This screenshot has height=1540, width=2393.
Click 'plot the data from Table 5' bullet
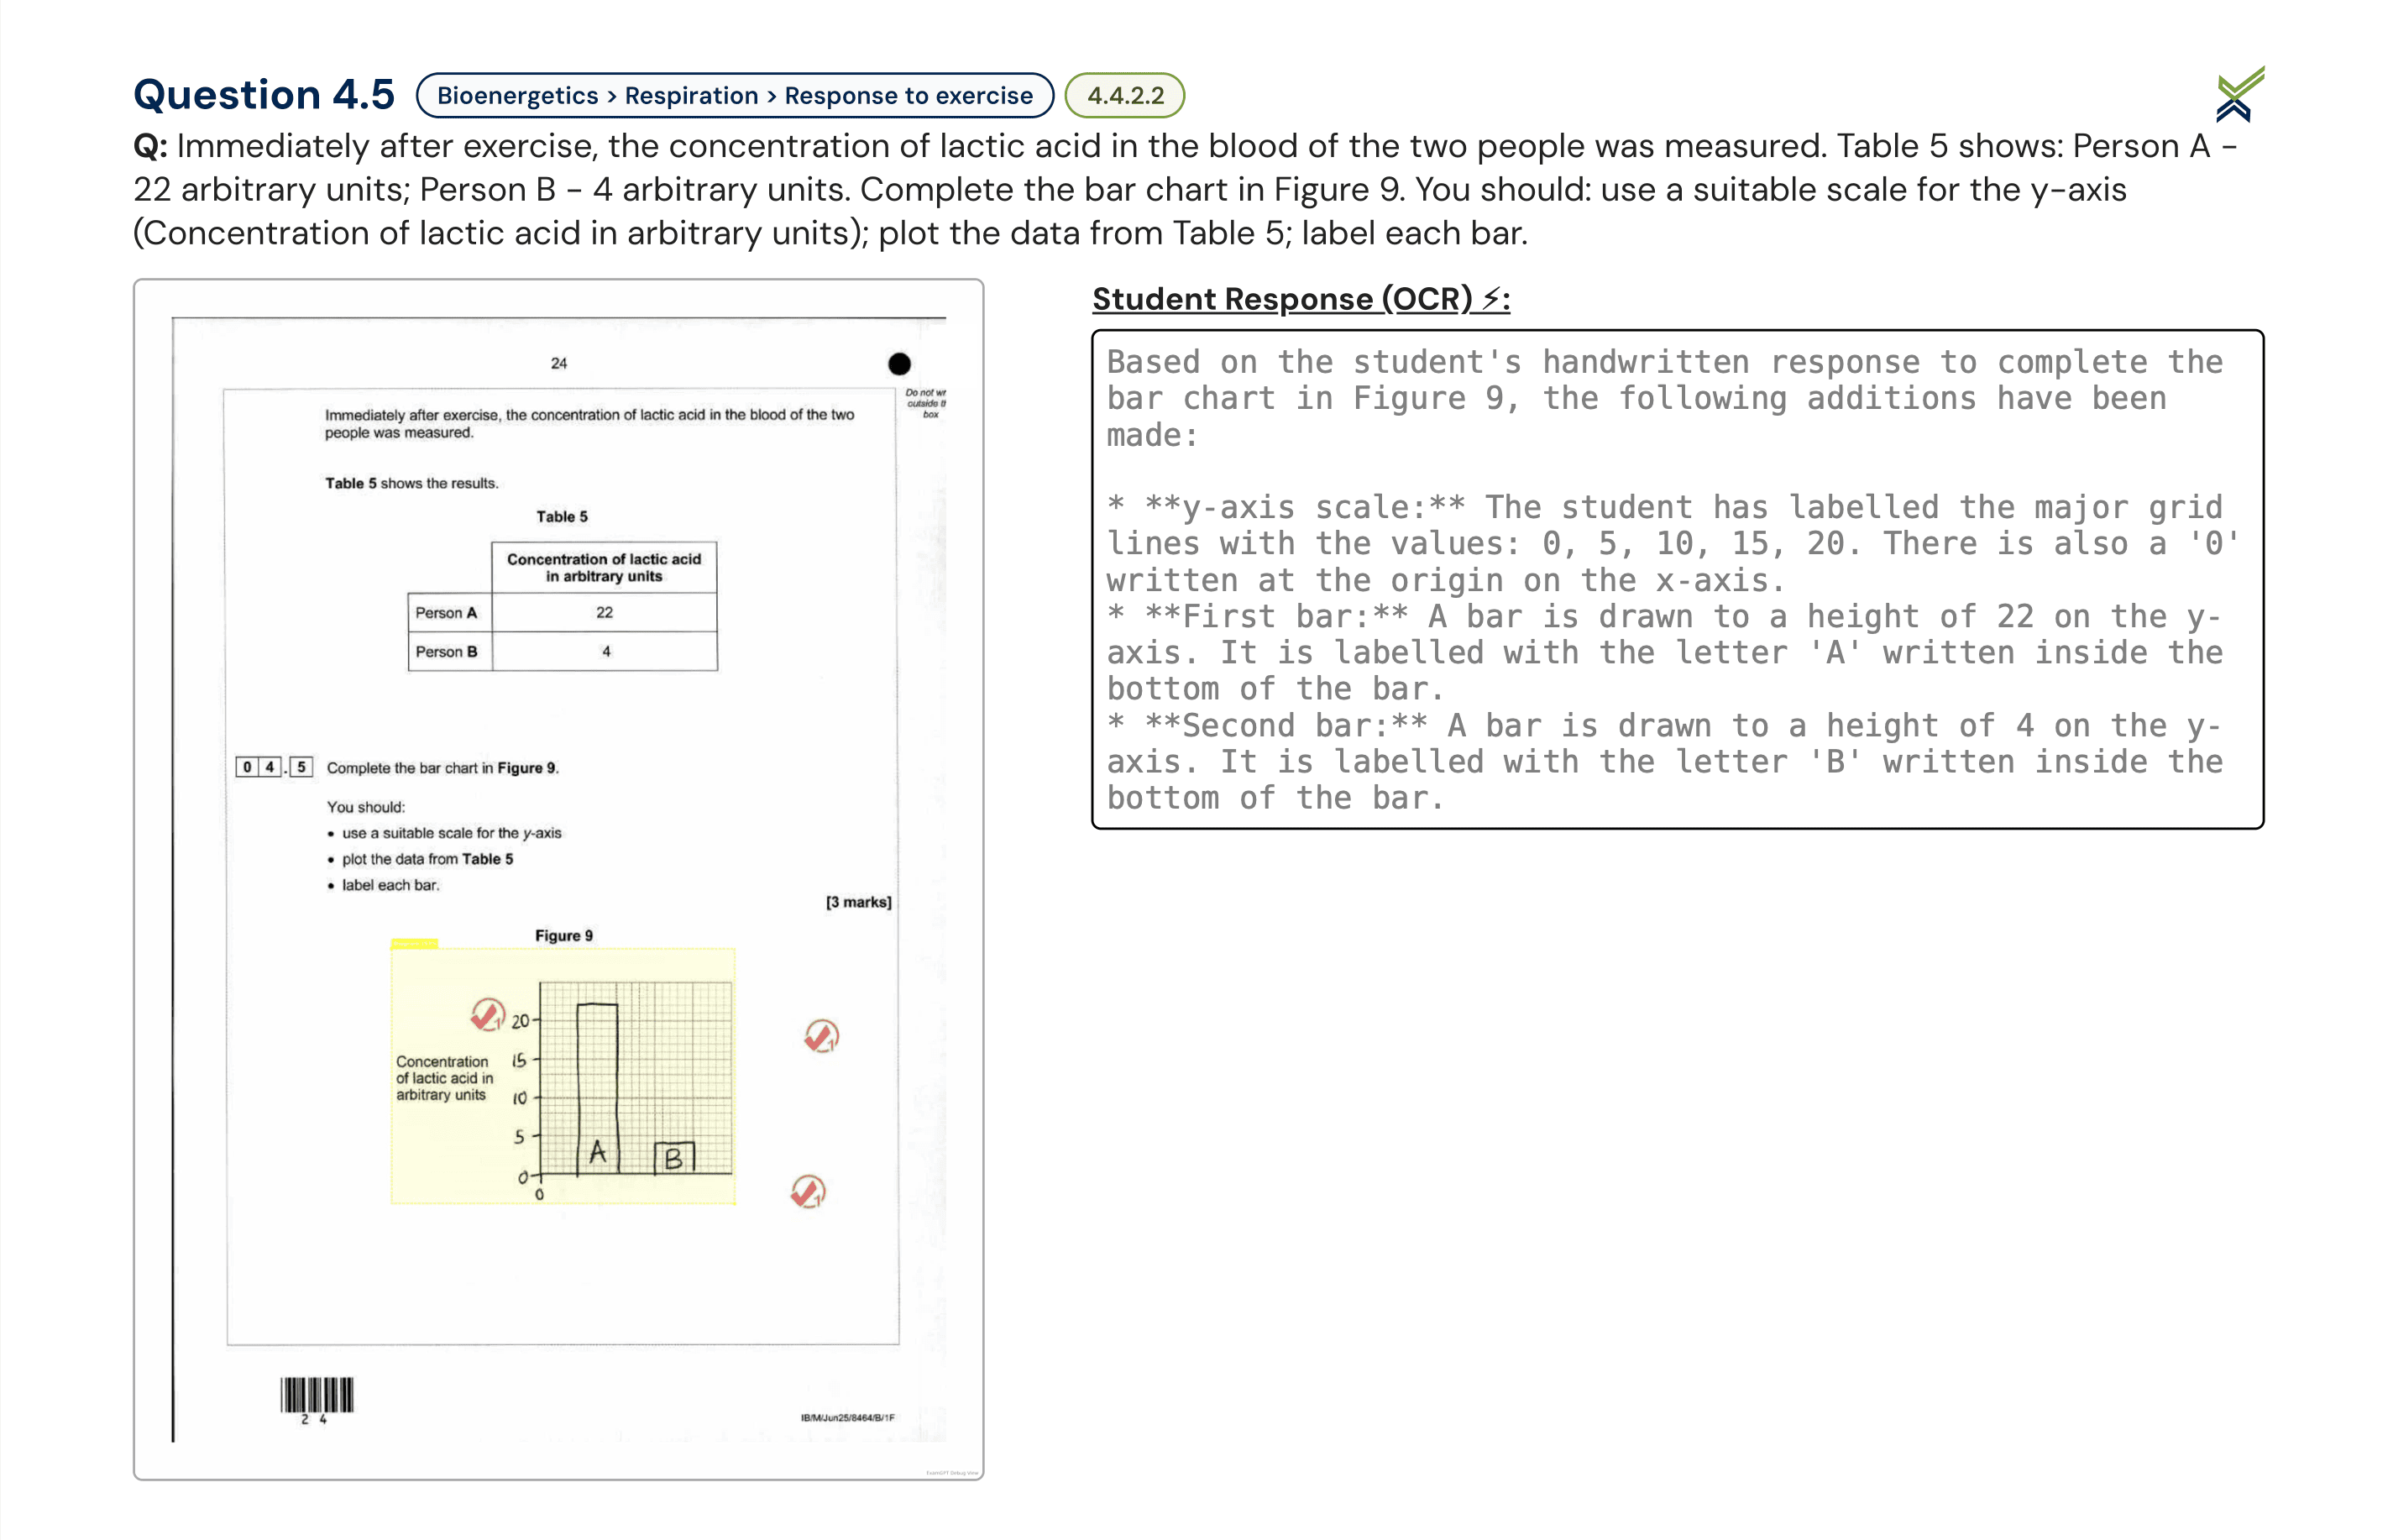(x=427, y=859)
